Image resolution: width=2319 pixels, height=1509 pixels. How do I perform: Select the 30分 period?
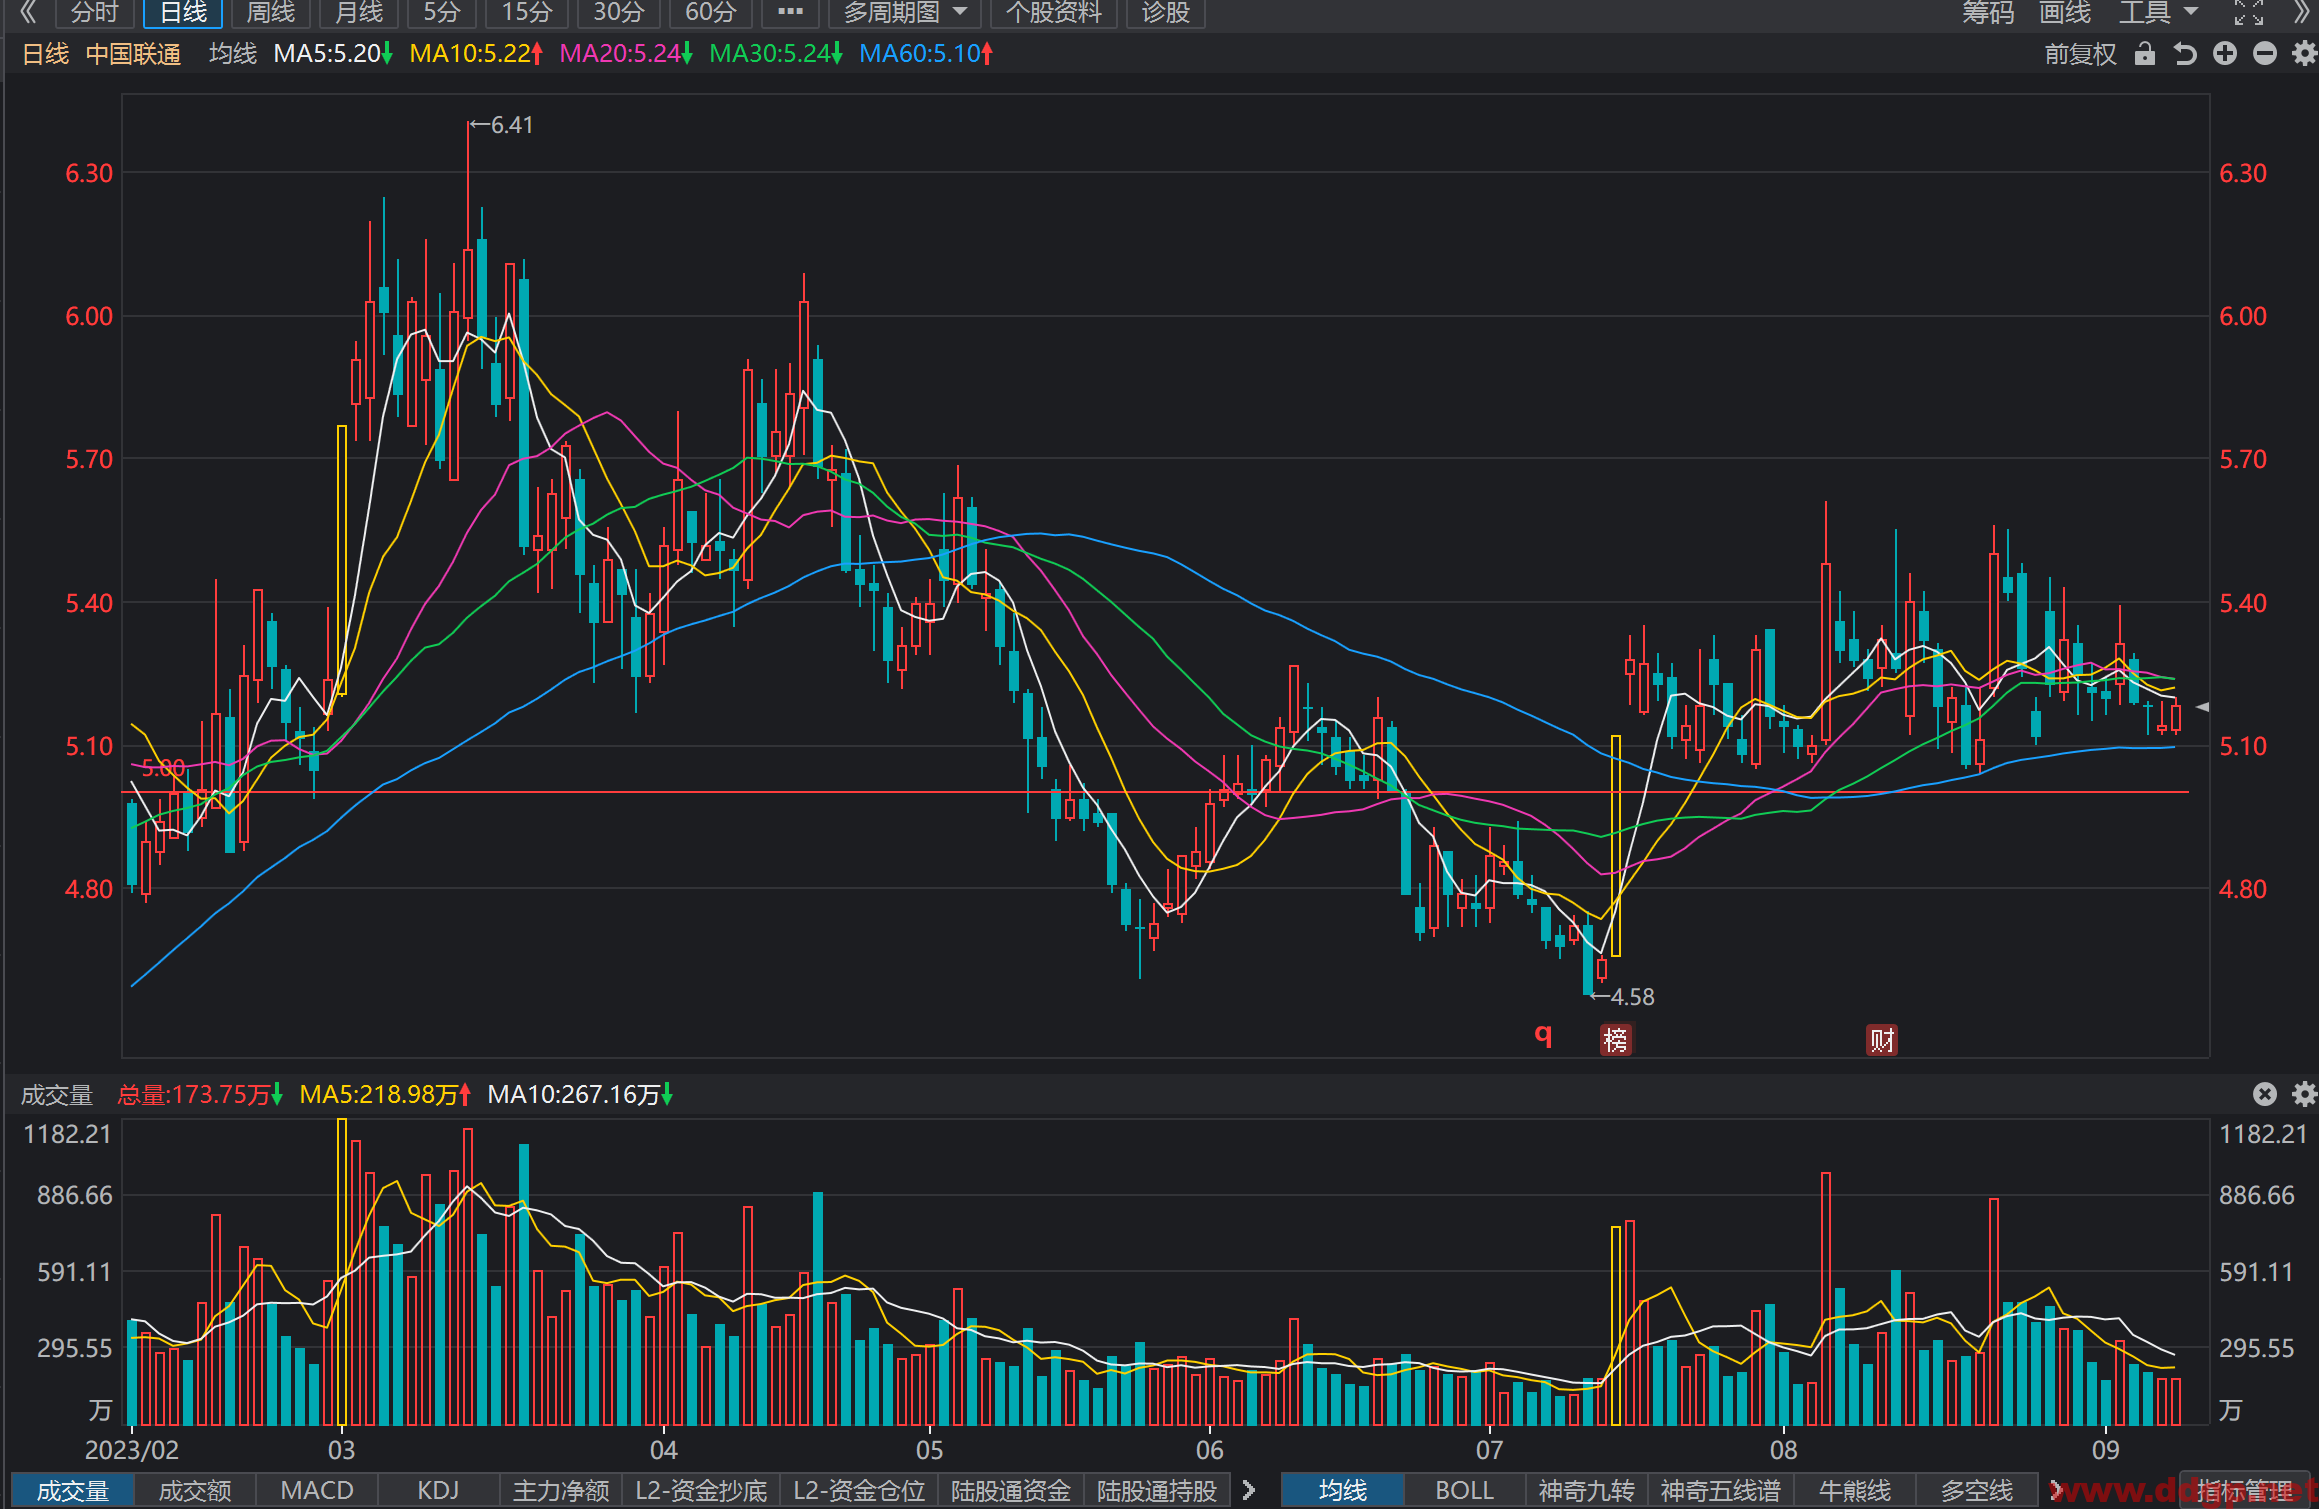tap(618, 12)
